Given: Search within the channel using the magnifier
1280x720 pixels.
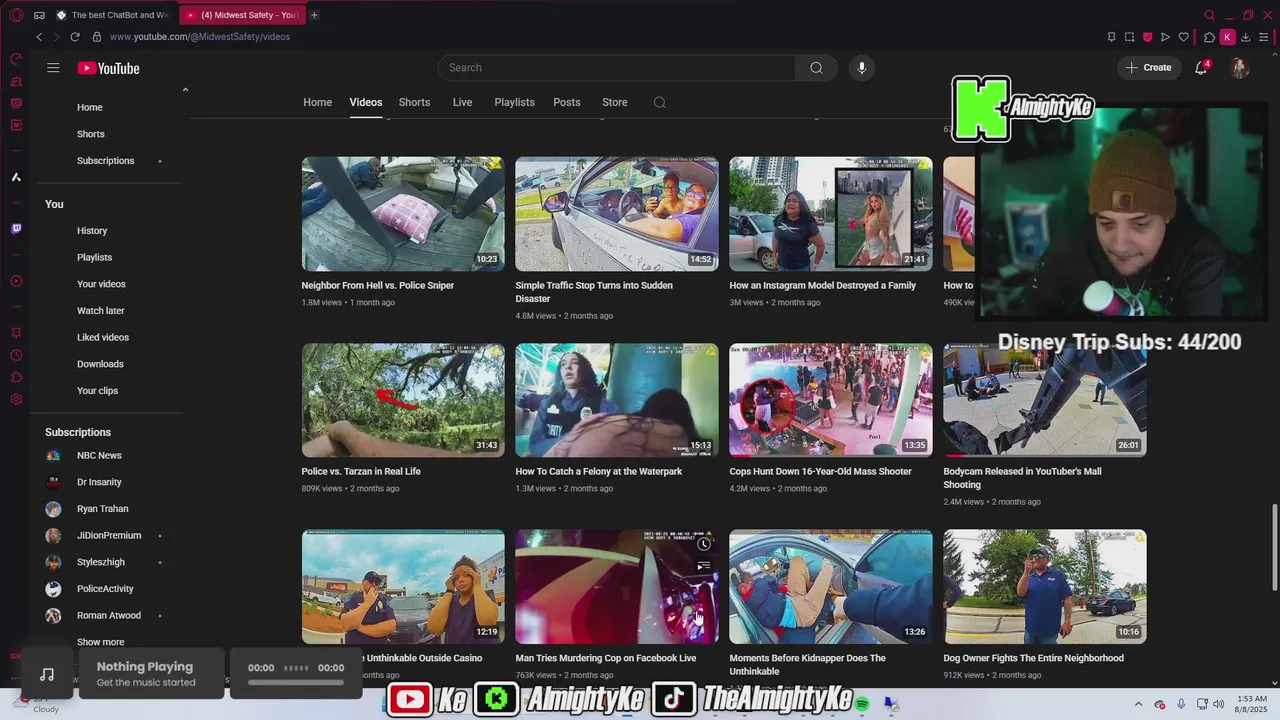Looking at the screenshot, I should click(x=659, y=102).
